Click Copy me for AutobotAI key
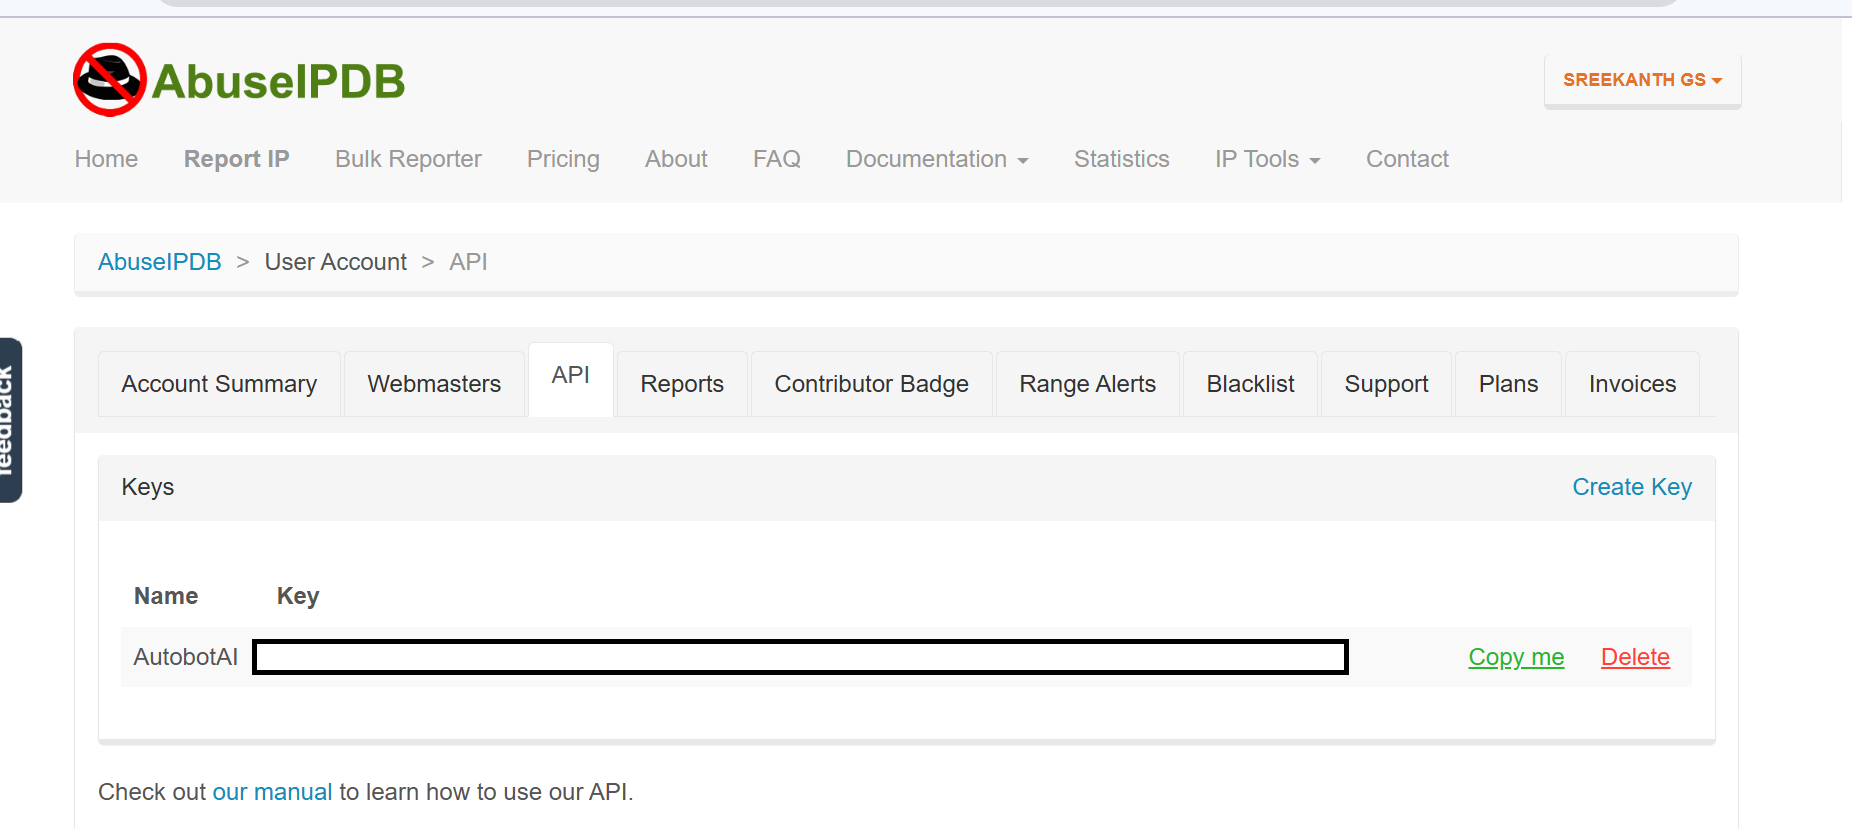Image resolution: width=1852 pixels, height=829 pixels. pos(1516,657)
